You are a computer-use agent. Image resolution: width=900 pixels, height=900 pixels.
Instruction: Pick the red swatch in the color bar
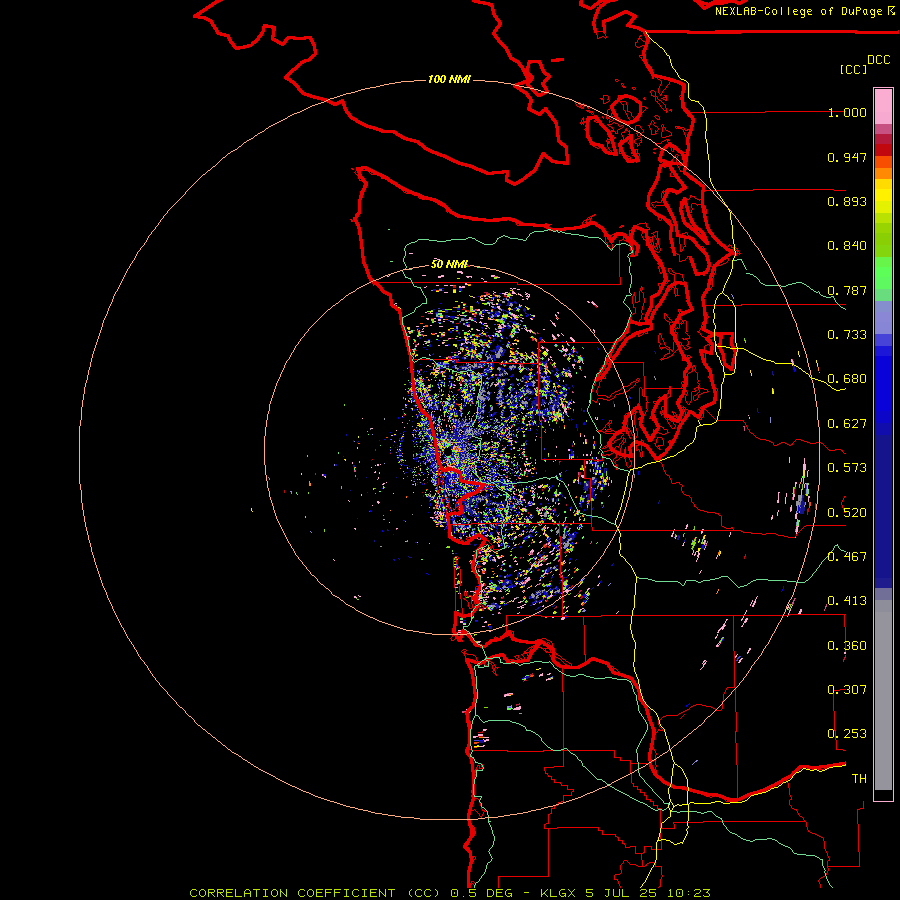[x=883, y=150]
